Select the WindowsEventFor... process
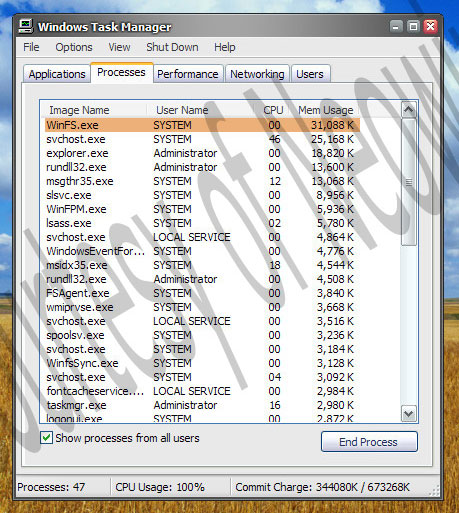 tap(202, 251)
